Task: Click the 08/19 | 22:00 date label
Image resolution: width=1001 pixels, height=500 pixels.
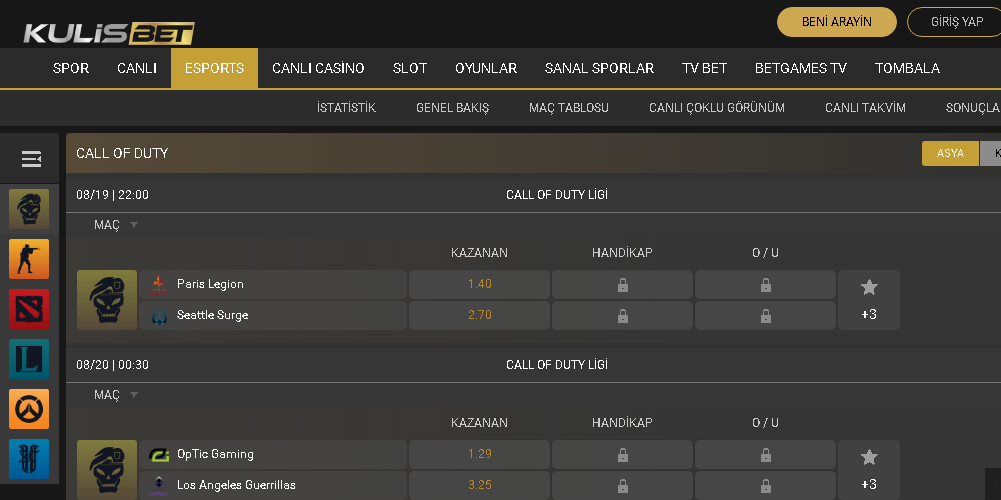Action: (112, 195)
